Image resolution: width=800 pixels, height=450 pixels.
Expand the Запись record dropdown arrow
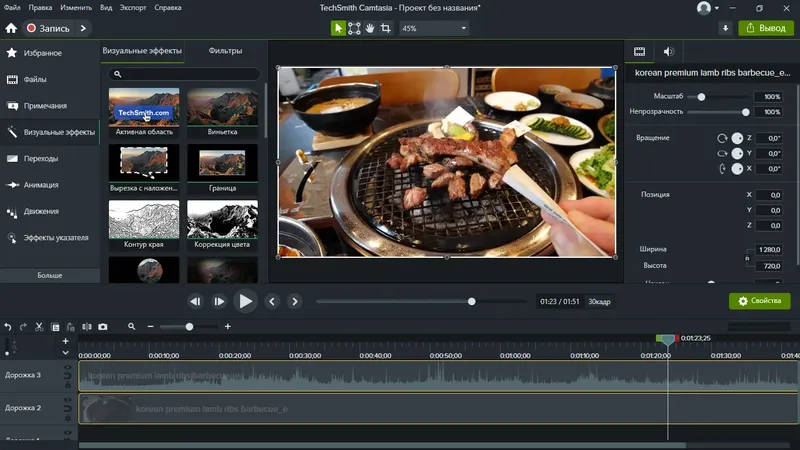coord(81,28)
